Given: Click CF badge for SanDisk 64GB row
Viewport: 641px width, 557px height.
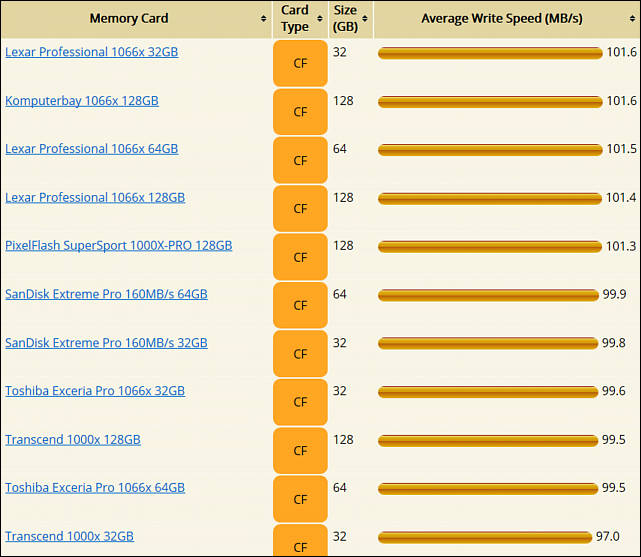Looking at the screenshot, I should (x=300, y=305).
